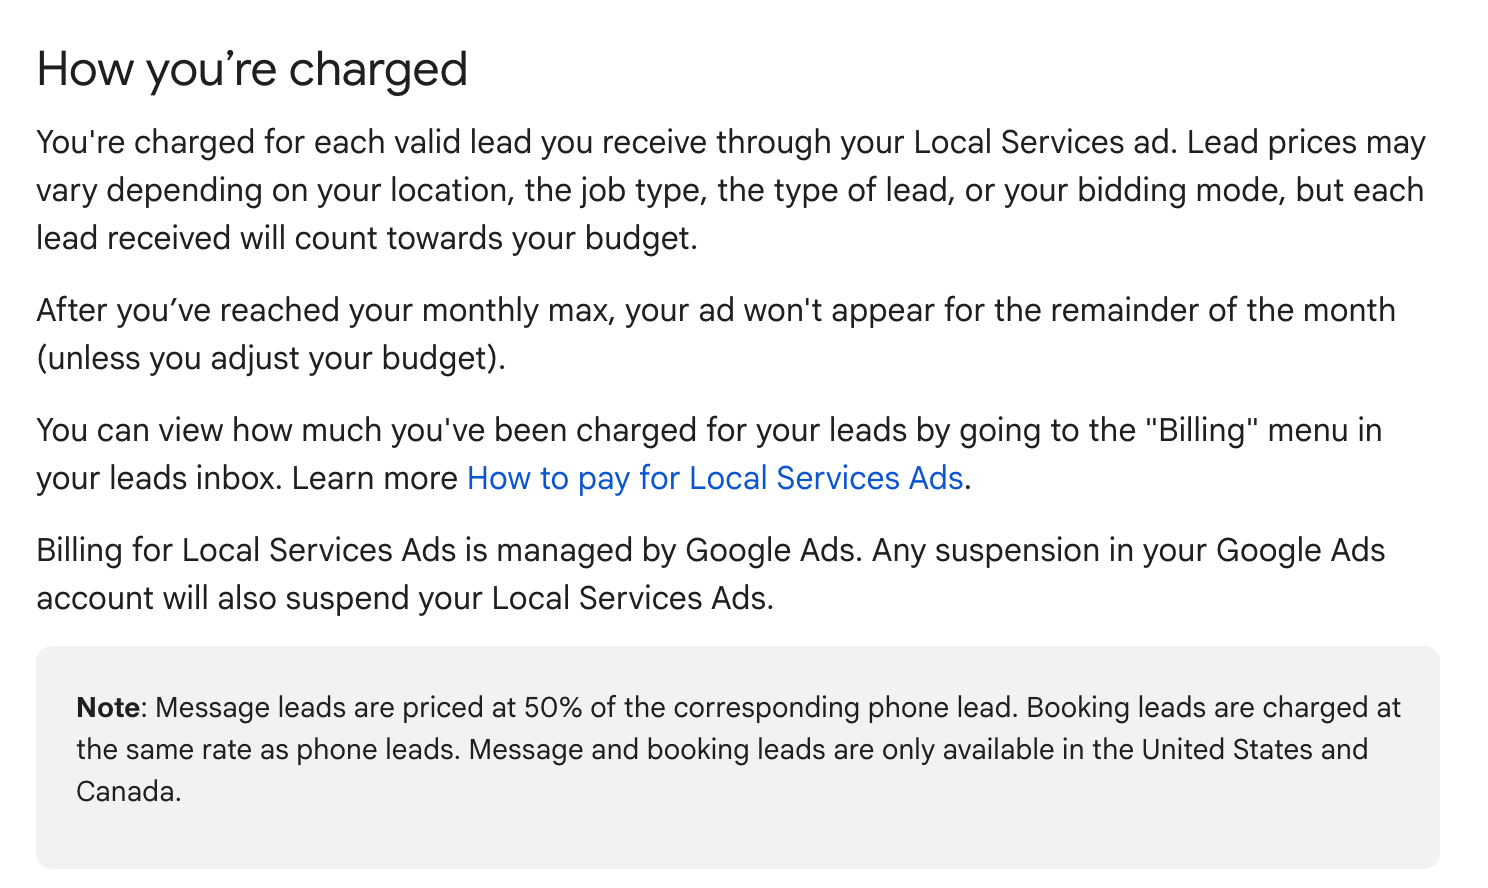
Task: Click the word "Canada" in the note
Action: pyautogui.click(x=126, y=792)
